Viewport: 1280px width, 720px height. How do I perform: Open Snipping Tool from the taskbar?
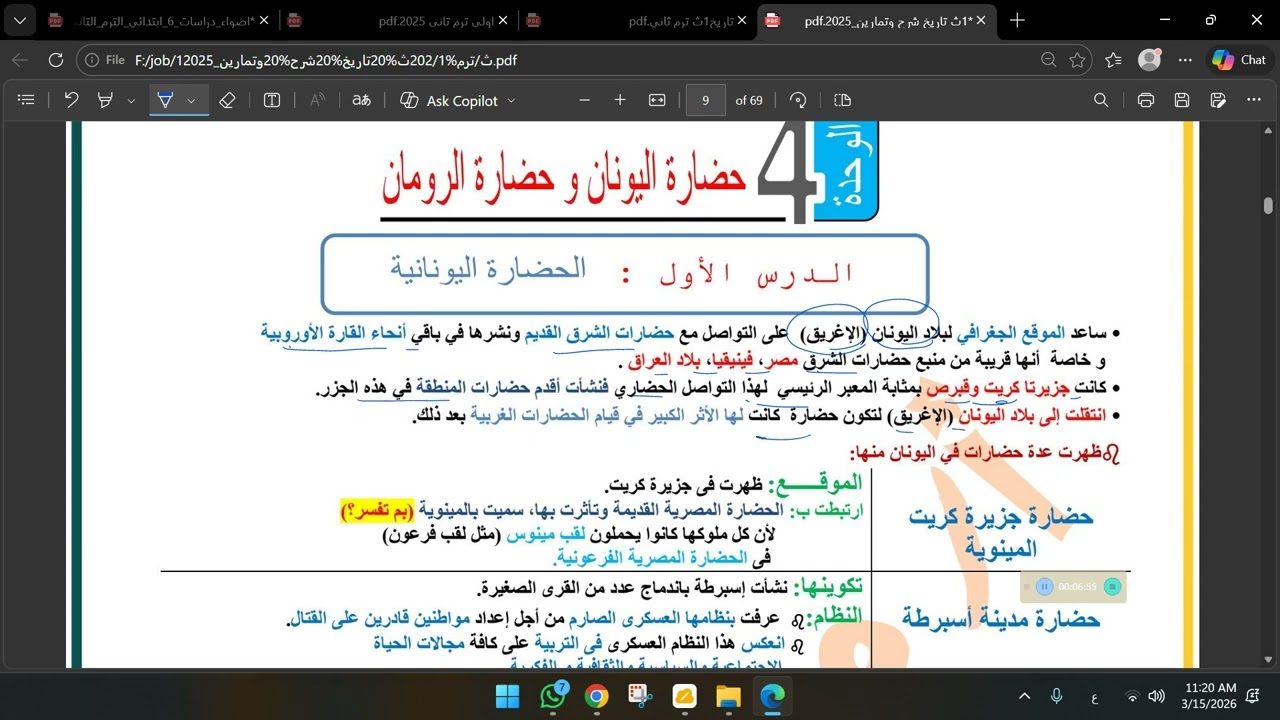(x=640, y=696)
